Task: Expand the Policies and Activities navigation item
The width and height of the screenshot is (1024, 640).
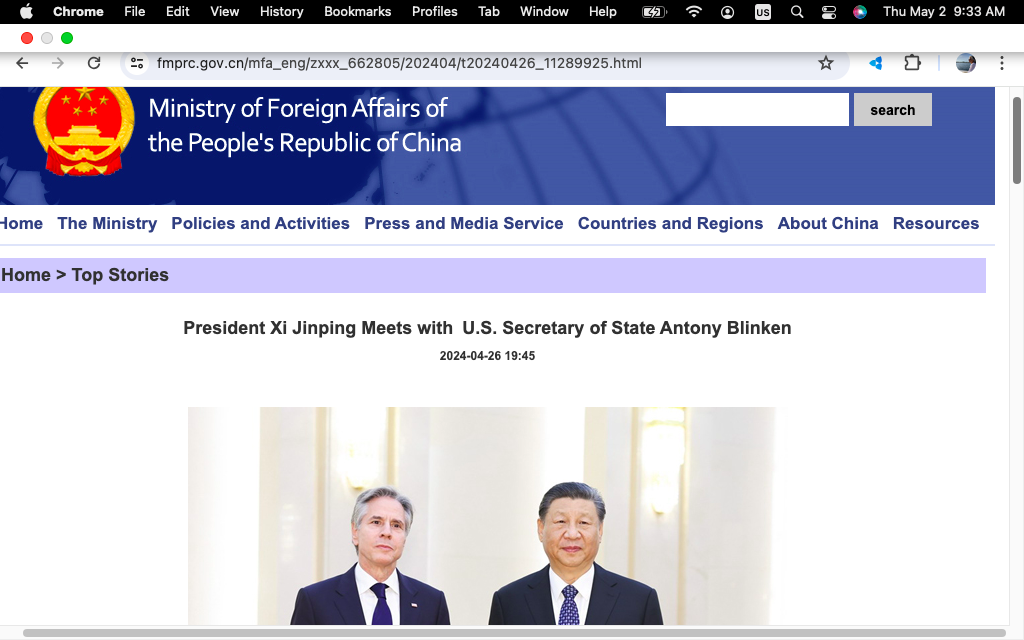Action: tap(260, 223)
